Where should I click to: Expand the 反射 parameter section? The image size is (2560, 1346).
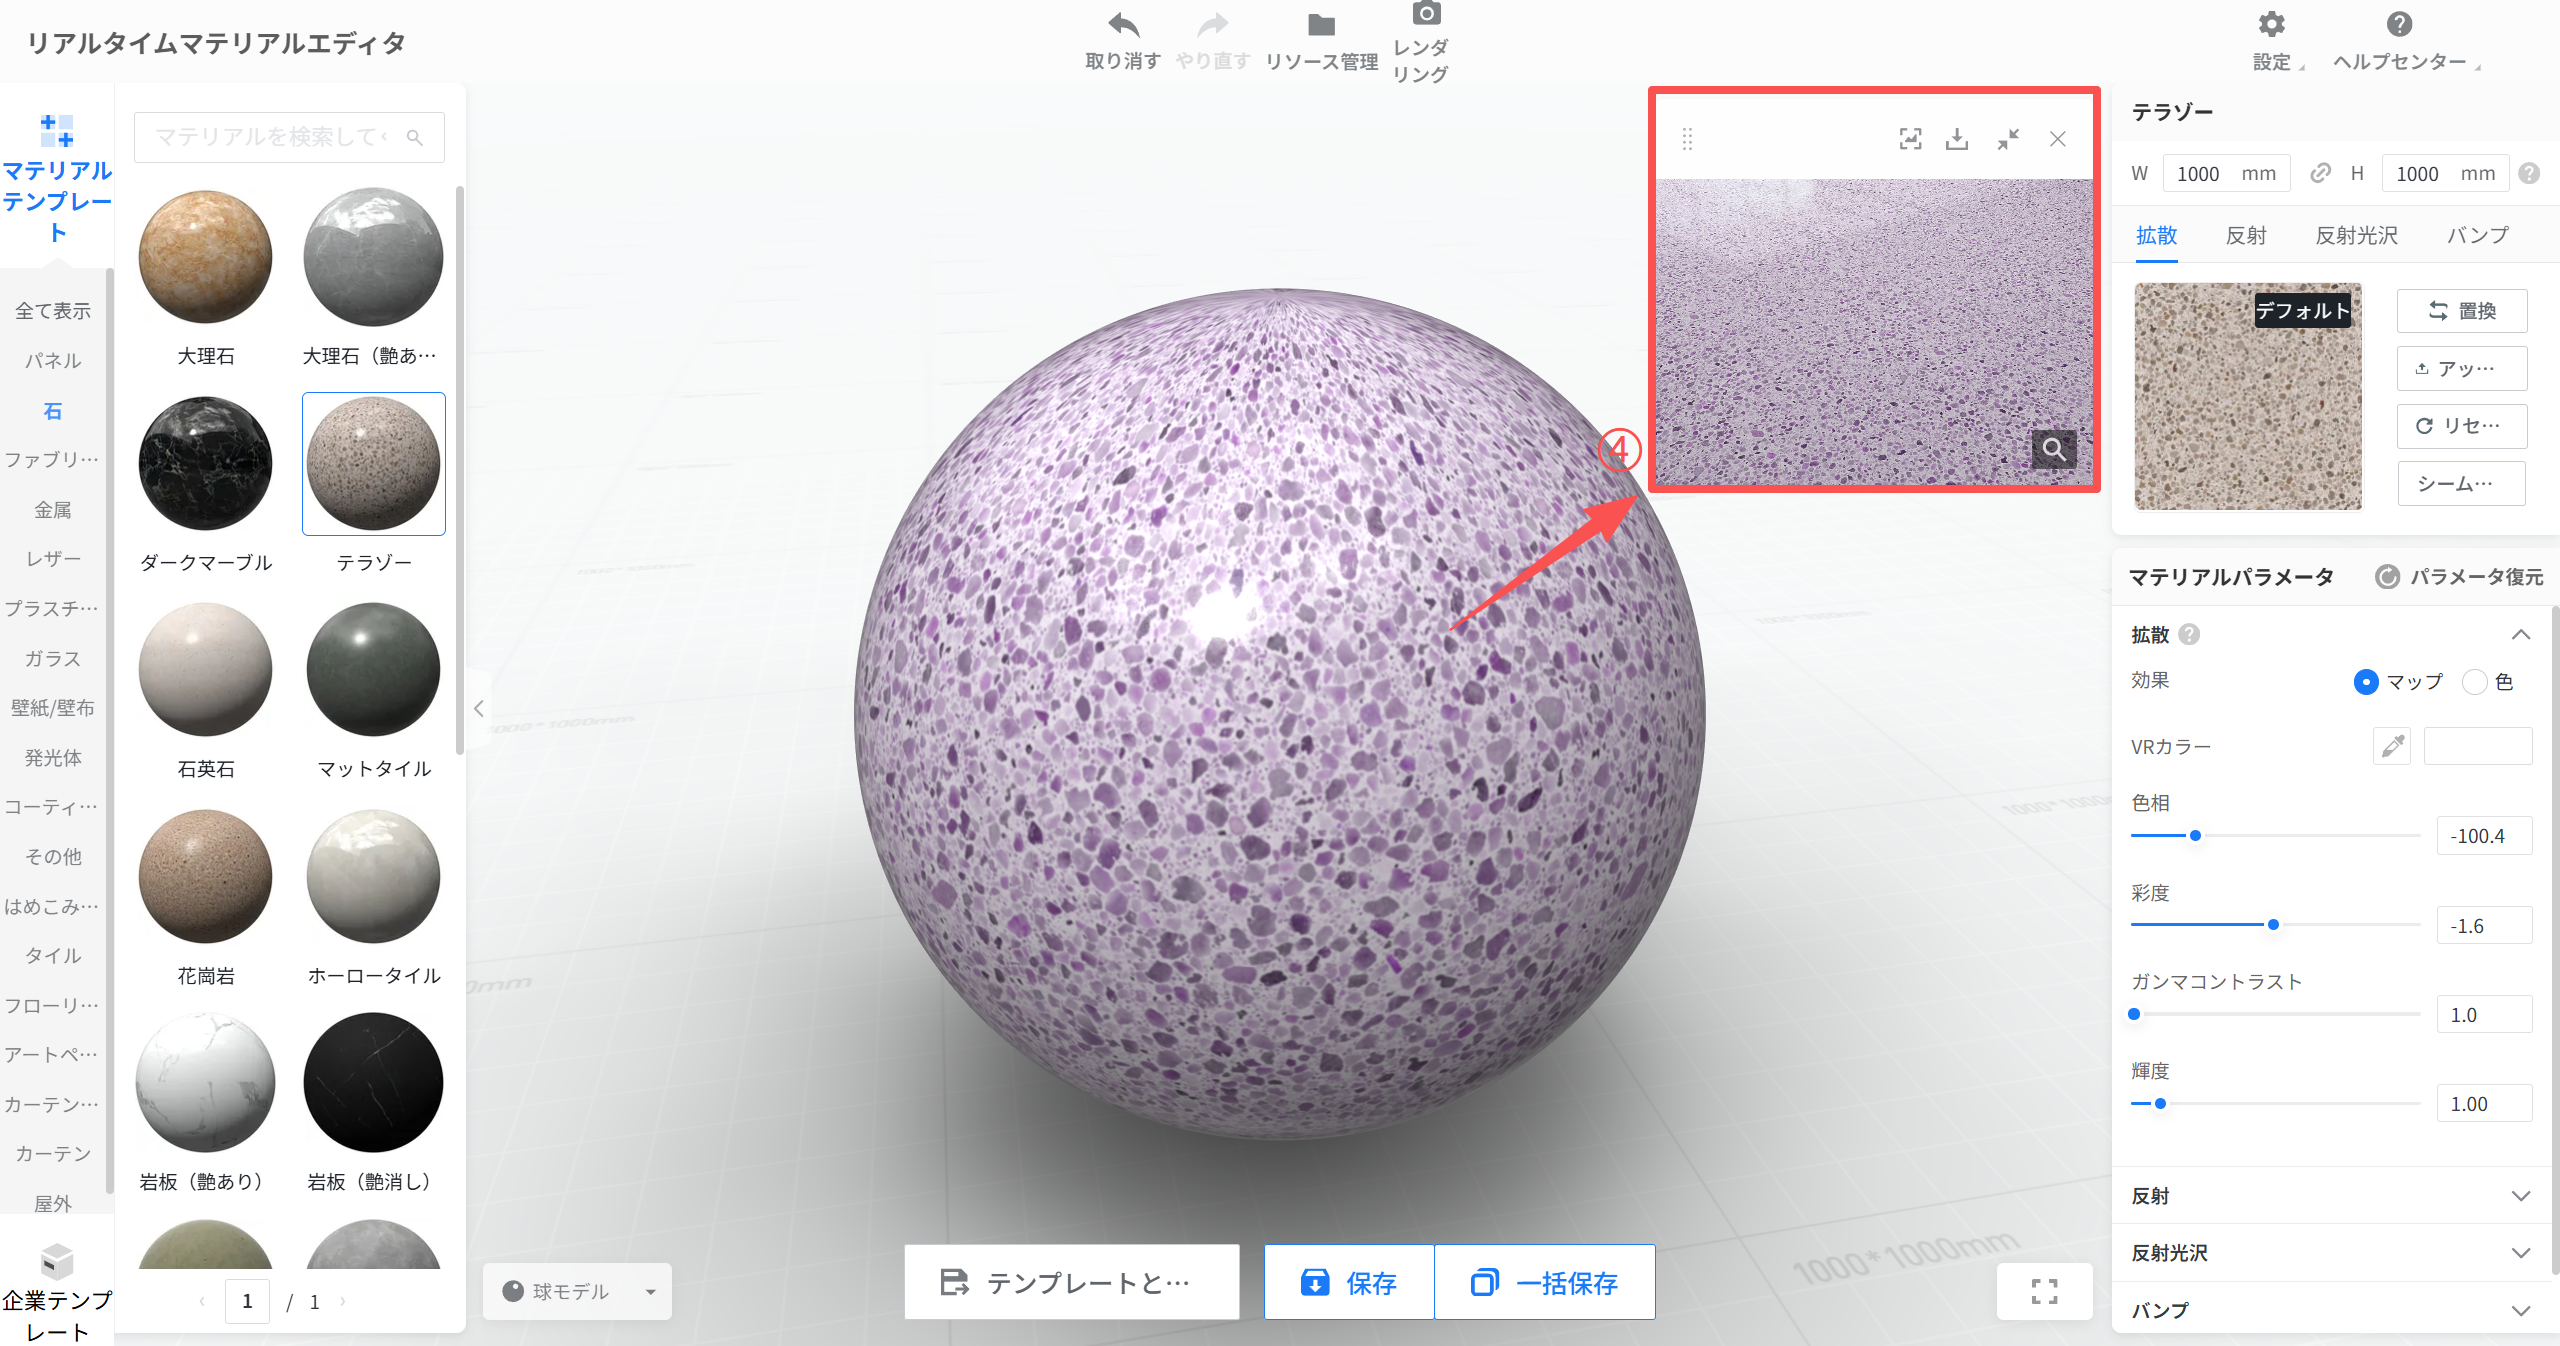[x=2521, y=1196]
